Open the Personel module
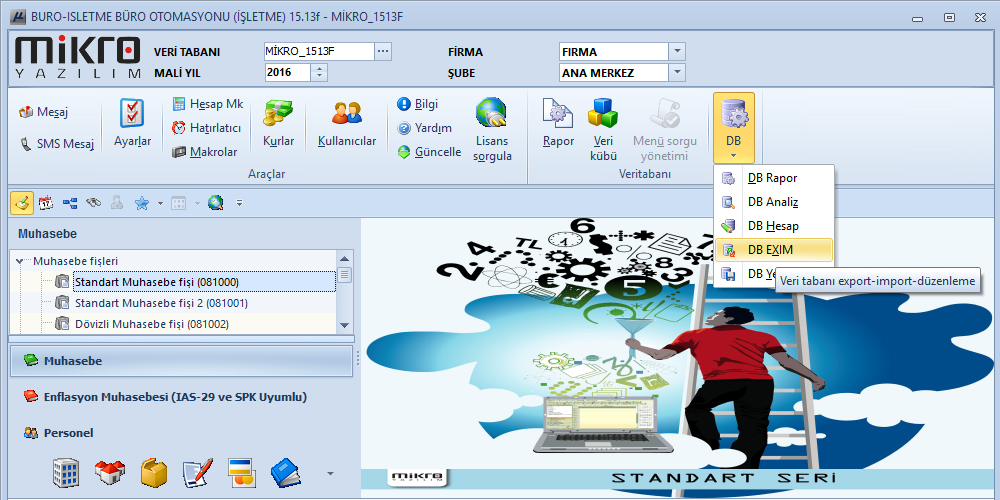The image size is (1000, 500). point(182,432)
